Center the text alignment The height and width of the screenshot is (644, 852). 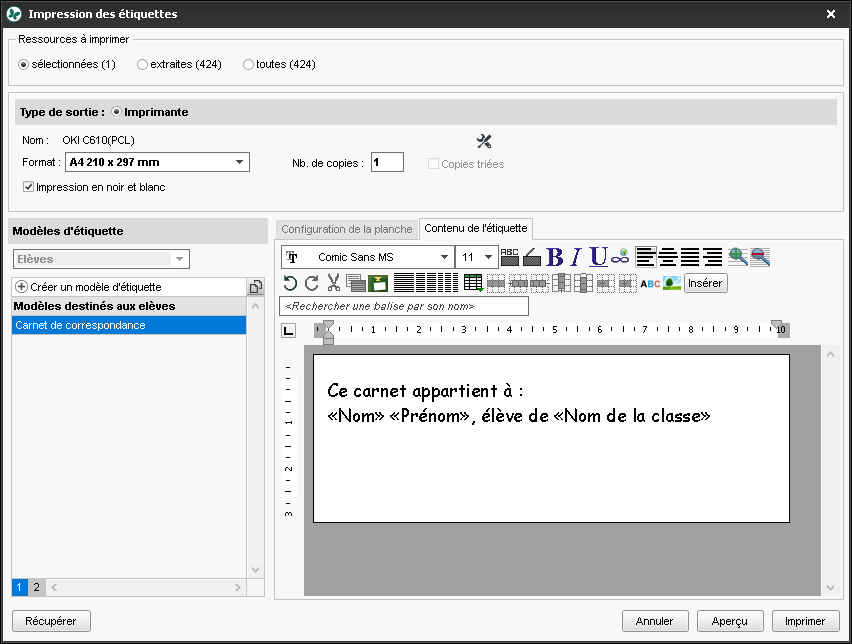coord(668,257)
